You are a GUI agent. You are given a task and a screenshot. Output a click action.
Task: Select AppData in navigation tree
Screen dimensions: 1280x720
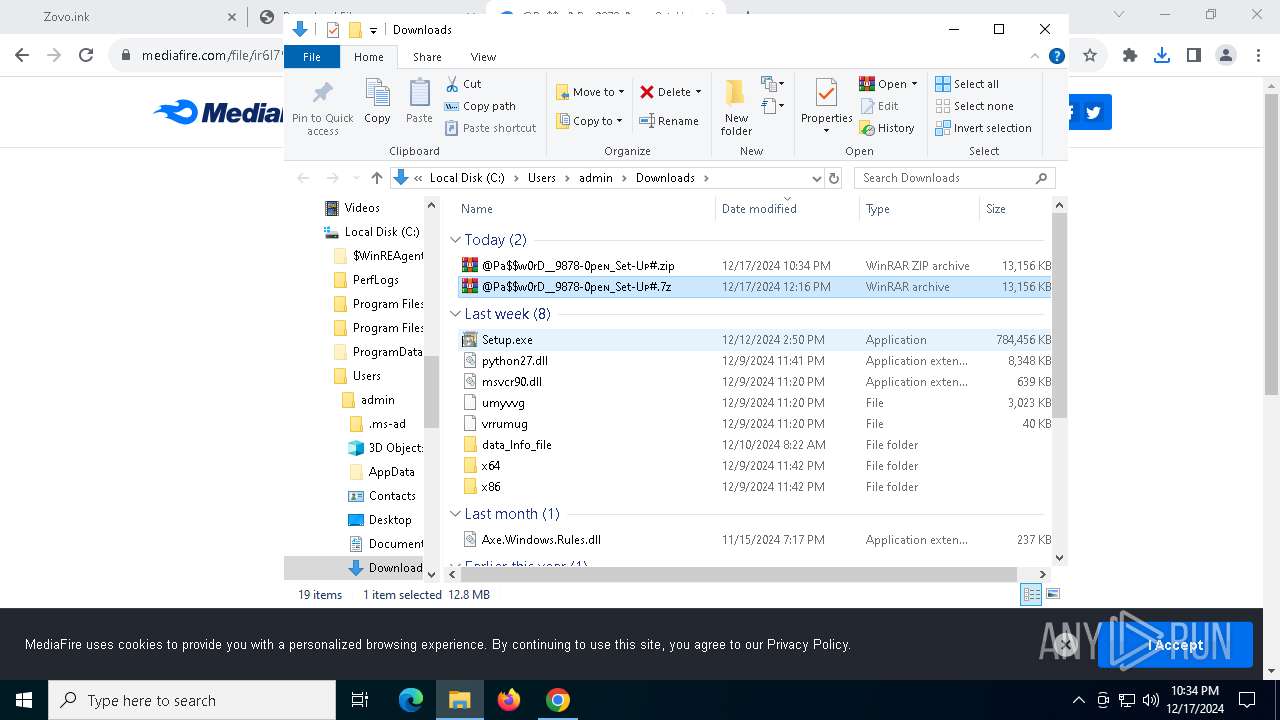(382, 472)
